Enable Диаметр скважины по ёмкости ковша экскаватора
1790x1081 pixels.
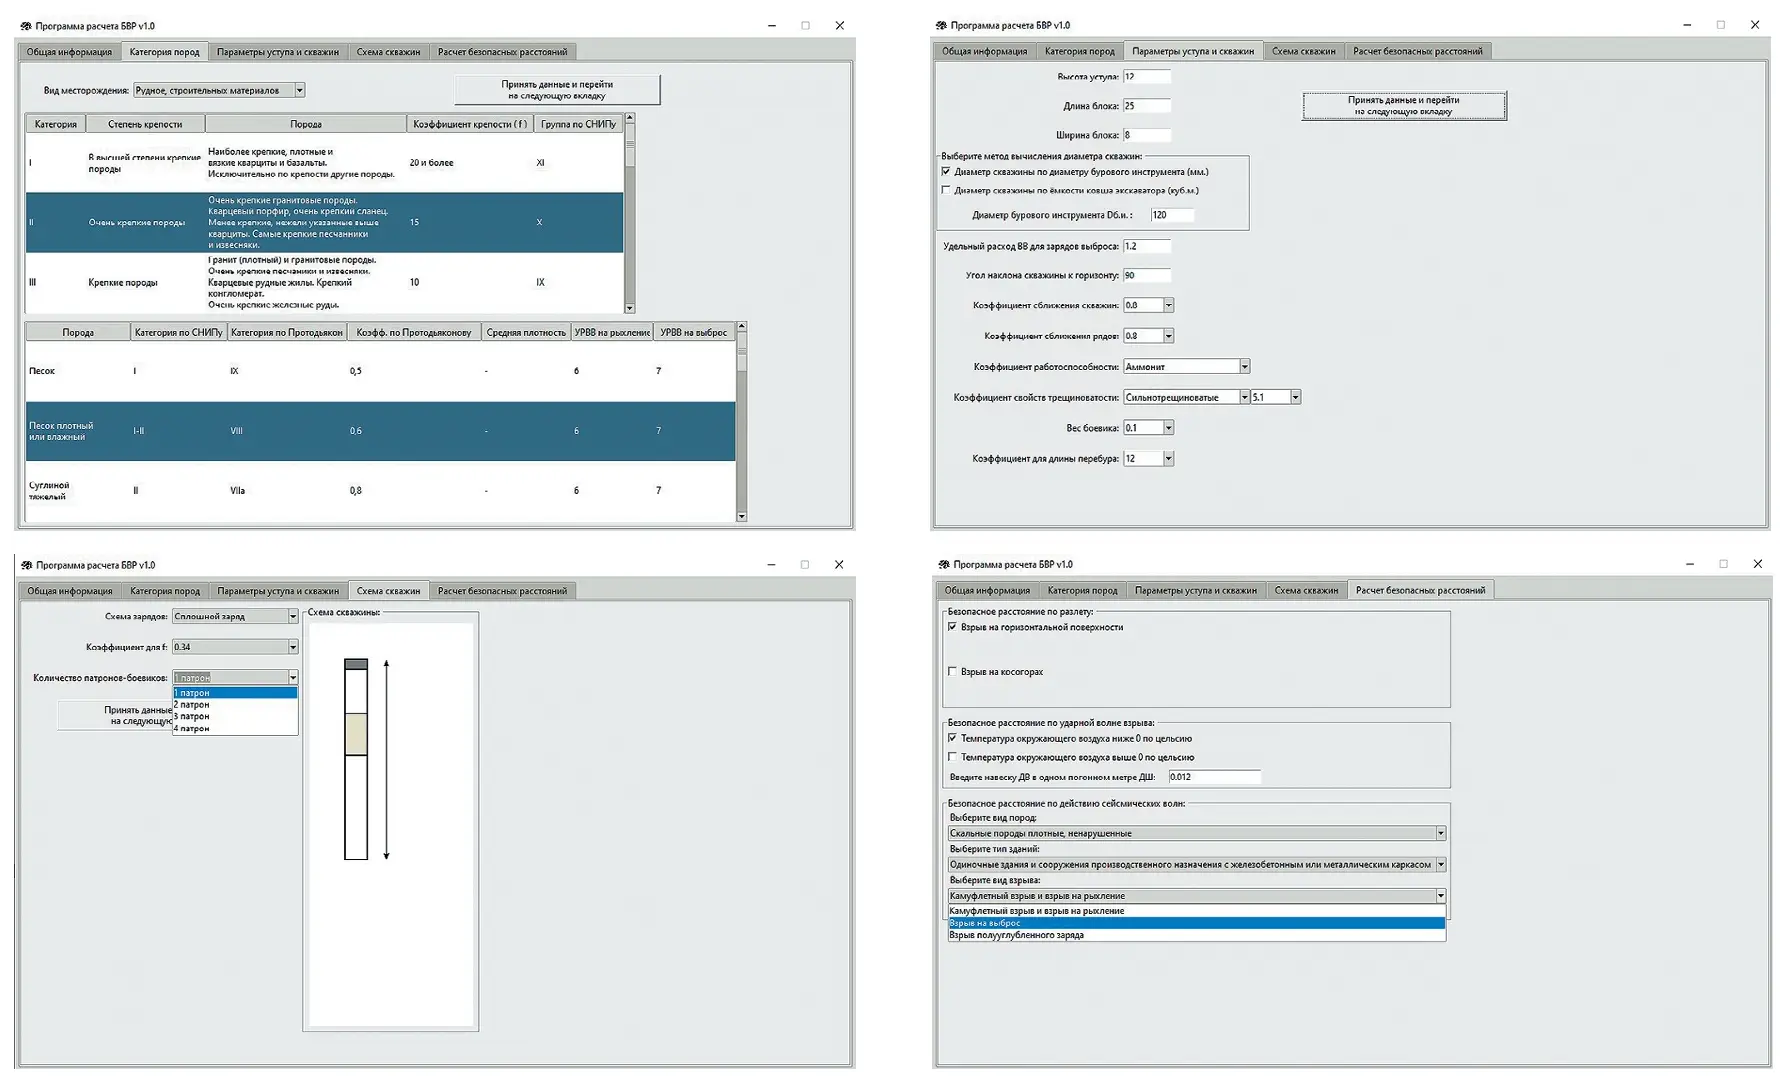(946, 190)
